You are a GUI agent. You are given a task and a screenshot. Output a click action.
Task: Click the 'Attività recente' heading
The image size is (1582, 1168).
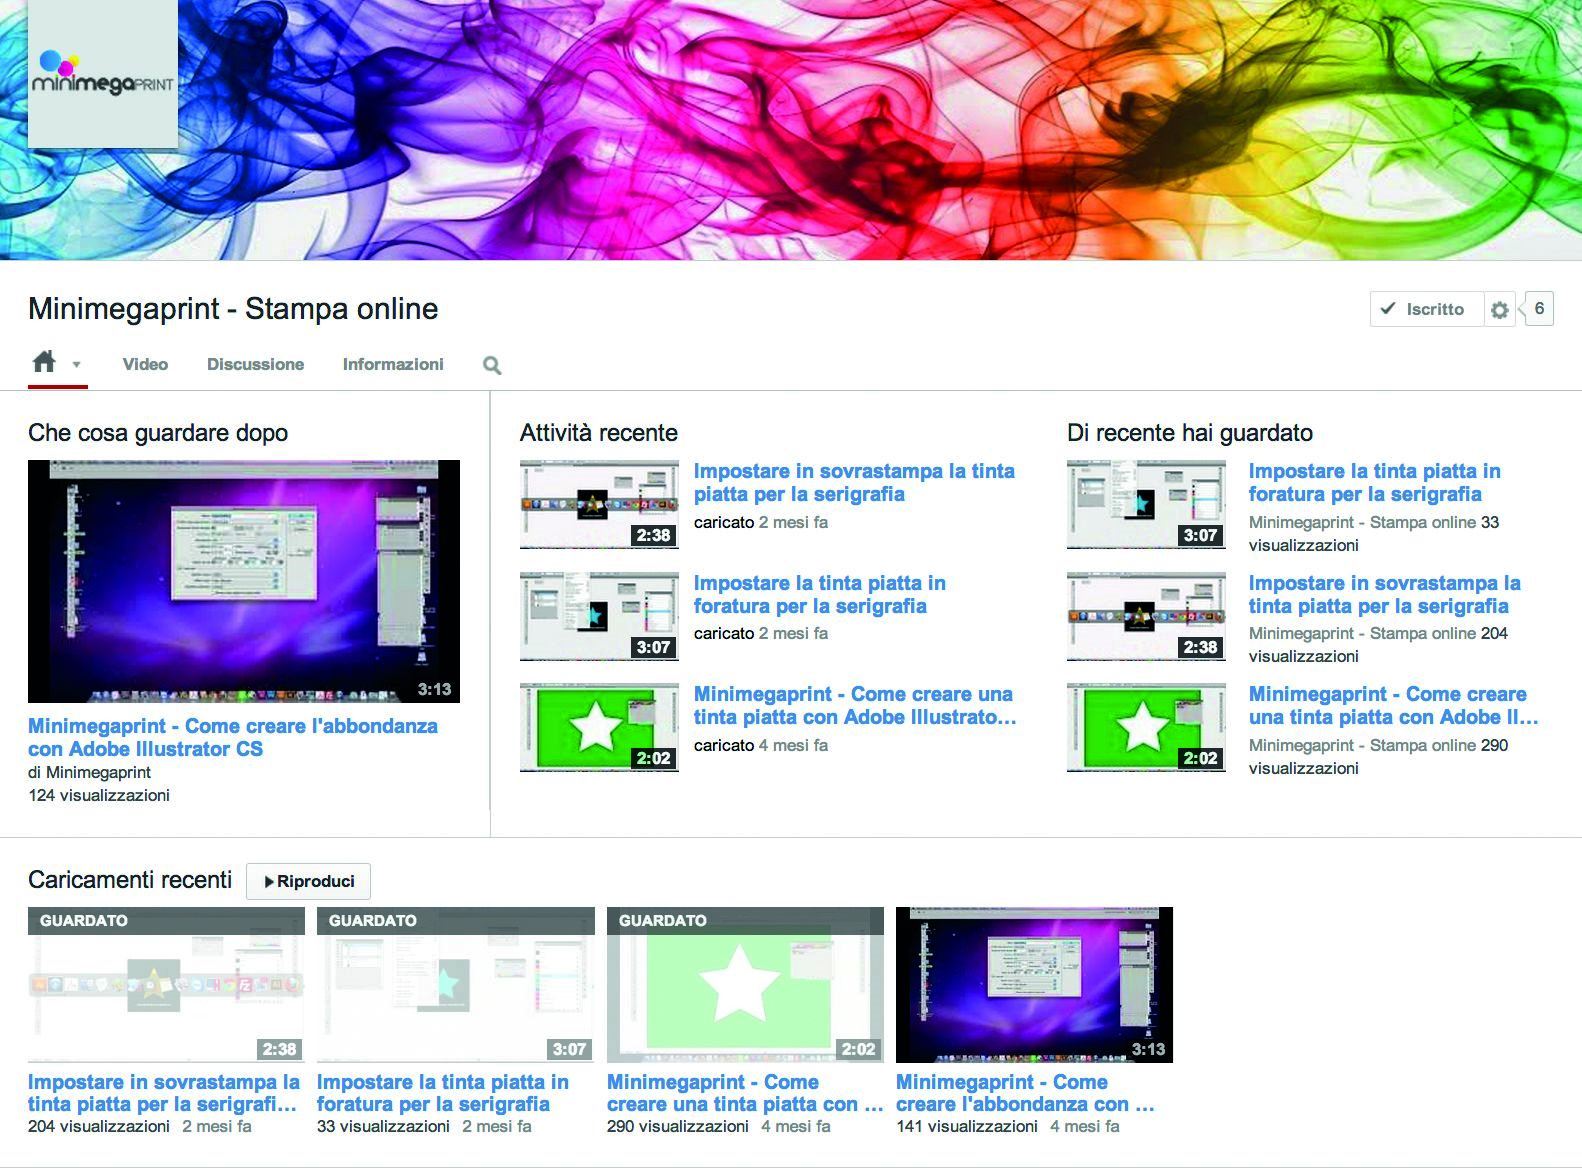coord(599,433)
